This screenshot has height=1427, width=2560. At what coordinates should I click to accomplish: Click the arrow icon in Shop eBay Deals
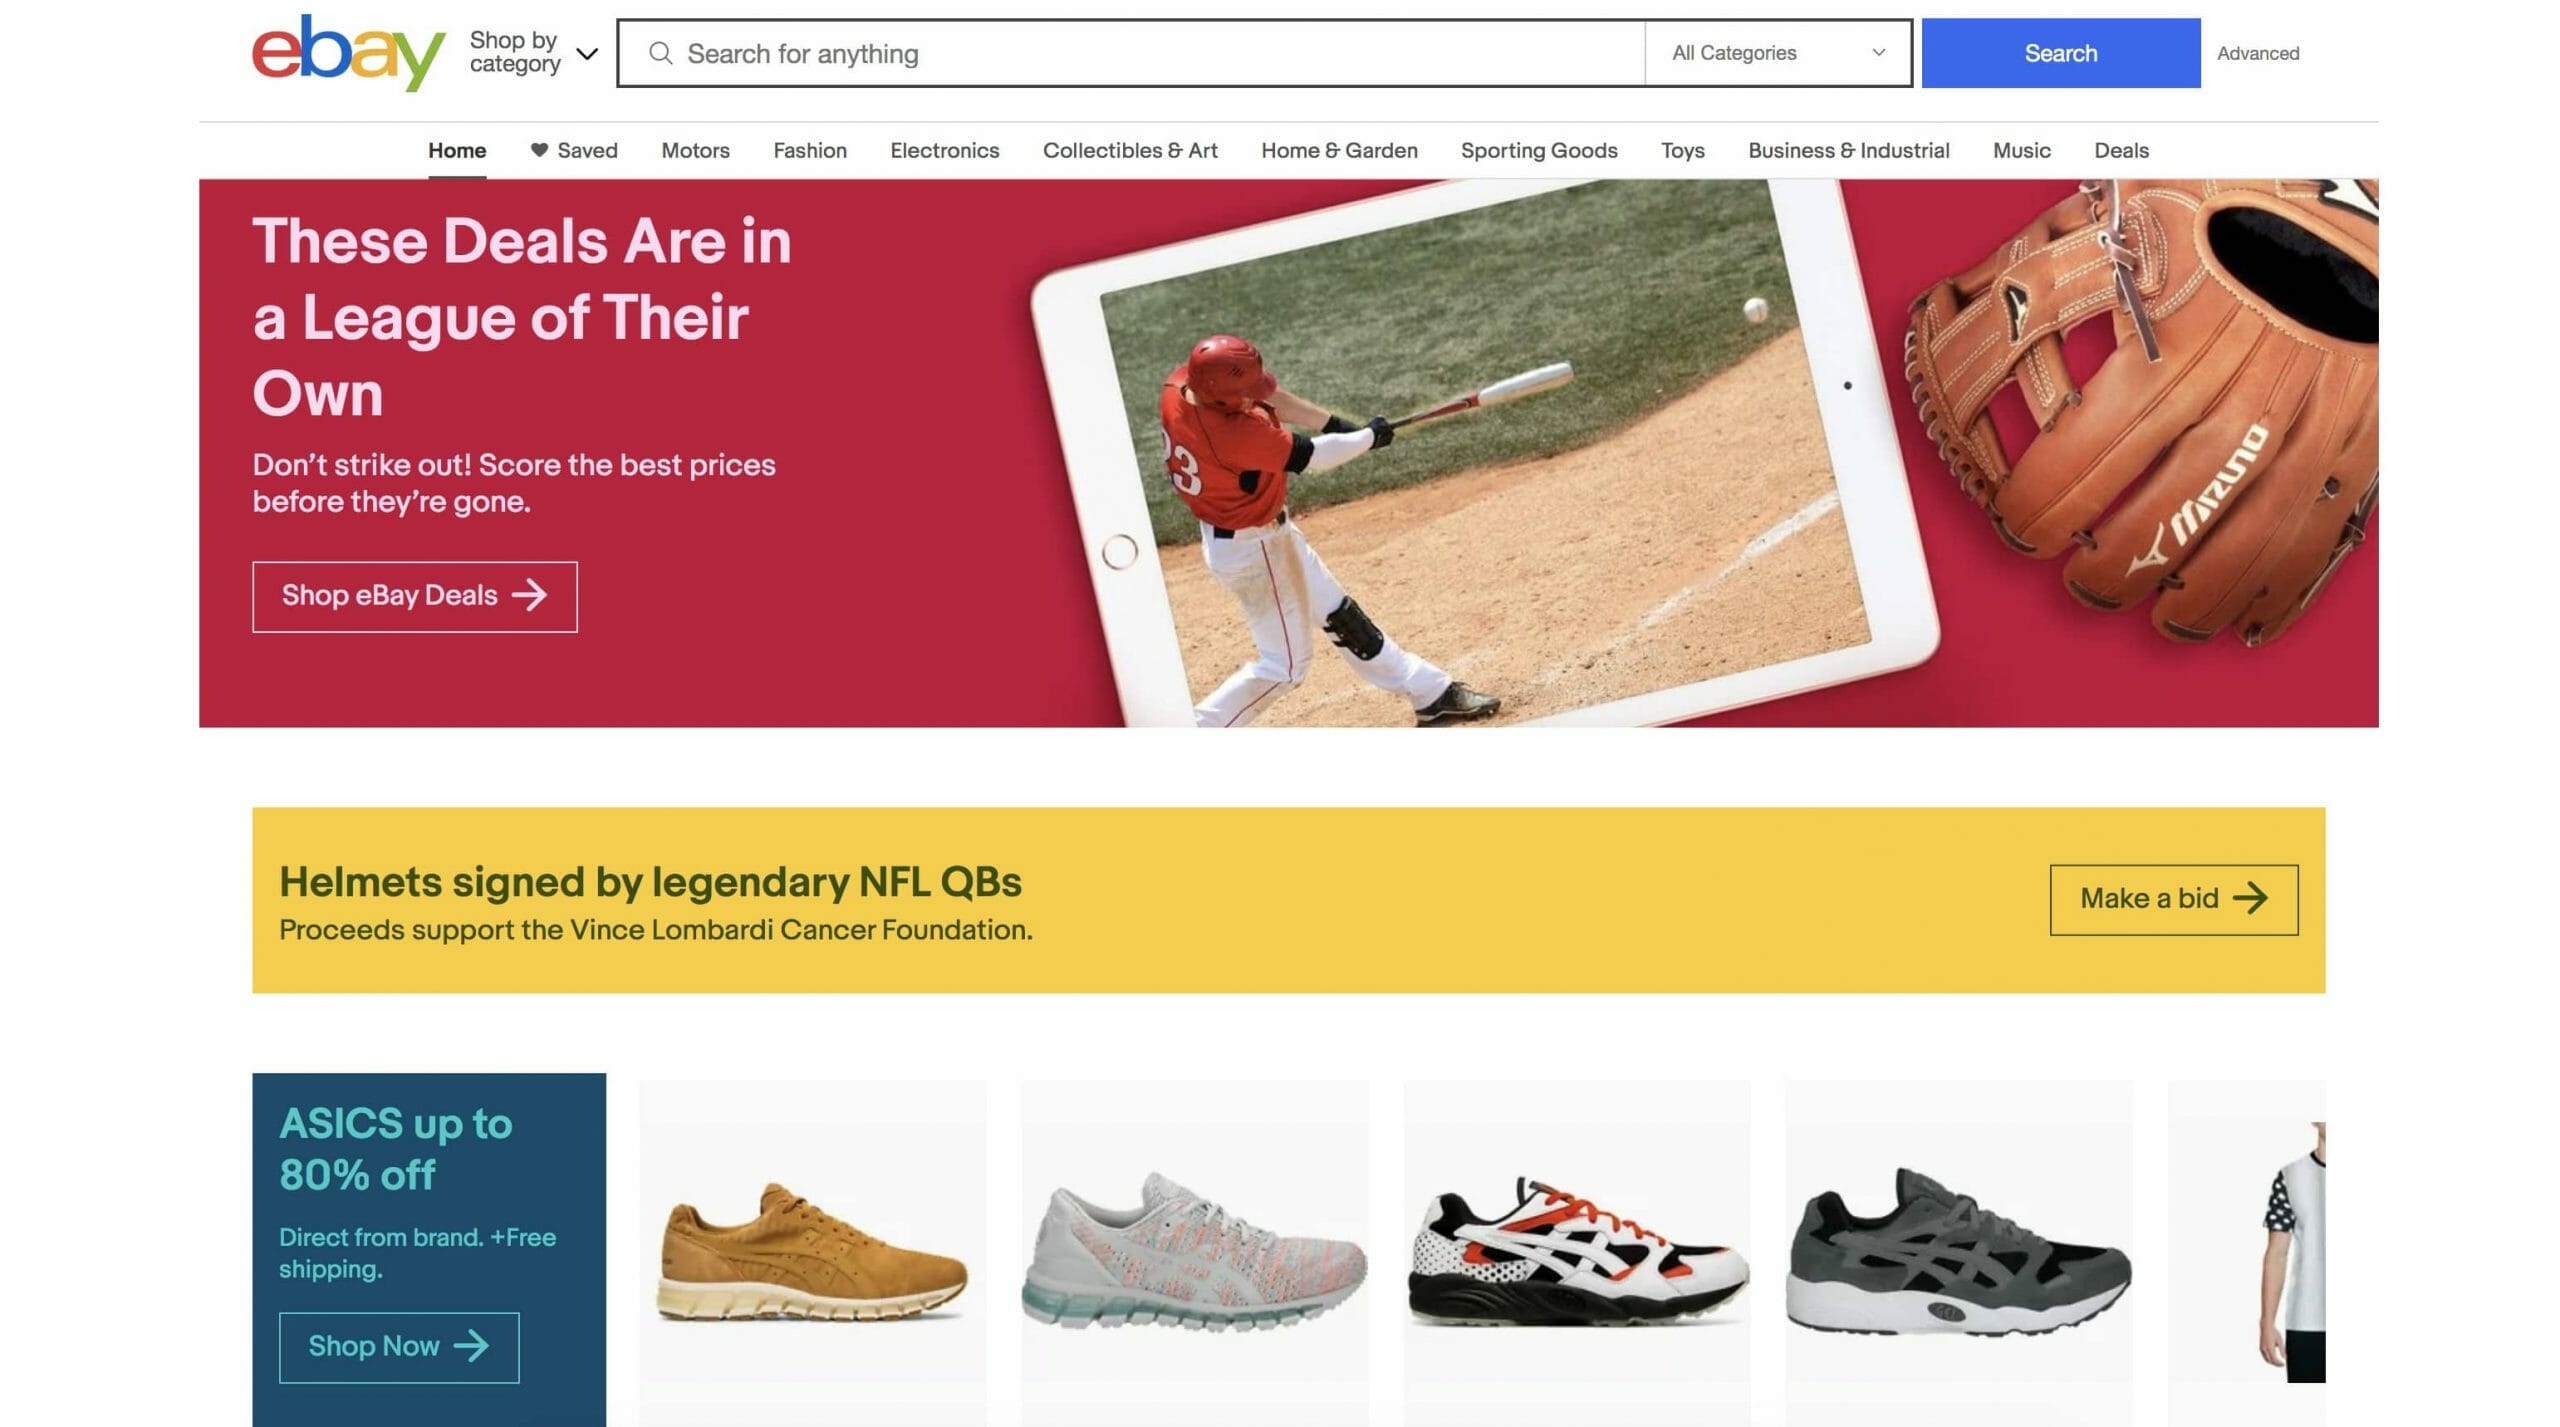(x=529, y=595)
